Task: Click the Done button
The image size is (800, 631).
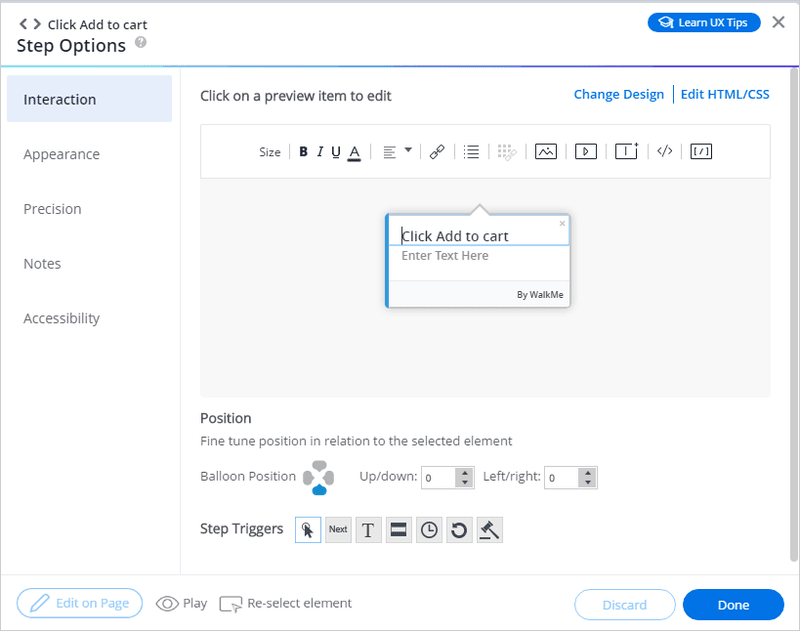Action: (x=733, y=604)
